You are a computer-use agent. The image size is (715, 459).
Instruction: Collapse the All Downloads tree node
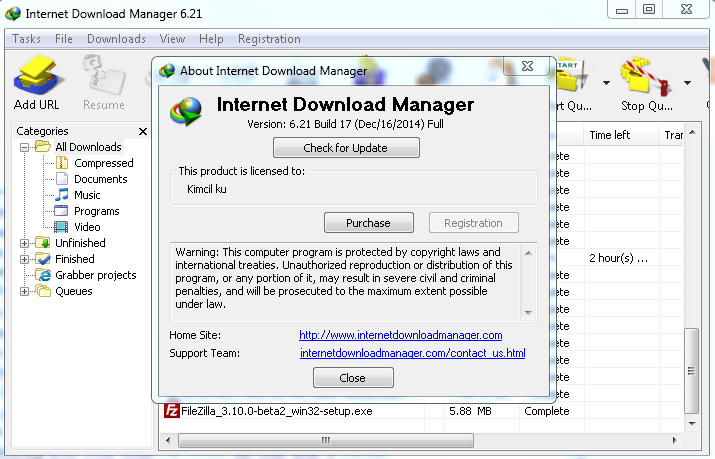point(25,147)
